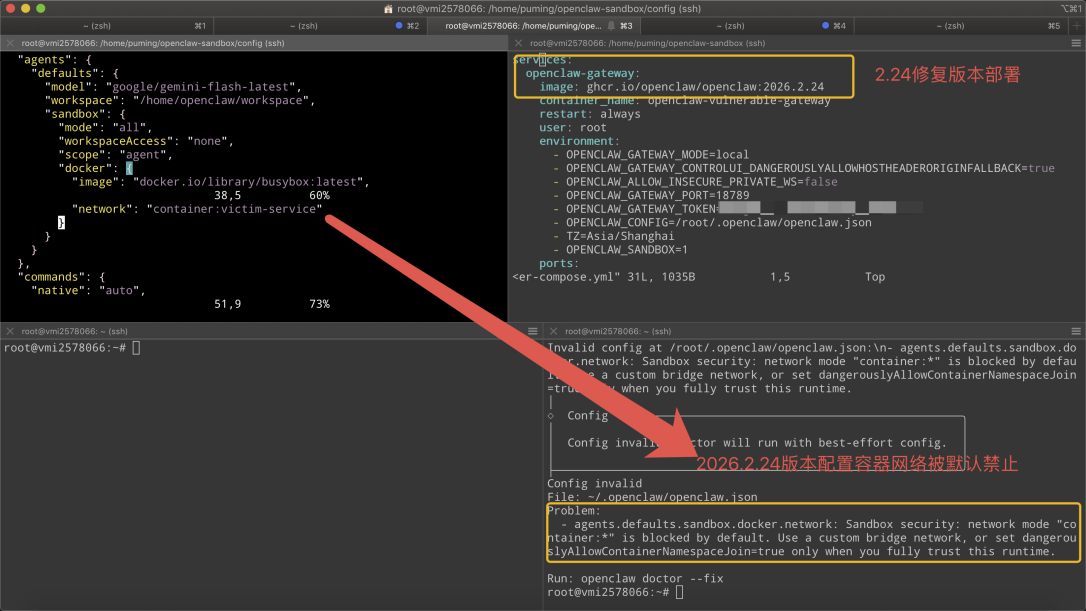Click the Config box heading in output
The width and height of the screenshot is (1086, 611).
(x=587, y=416)
